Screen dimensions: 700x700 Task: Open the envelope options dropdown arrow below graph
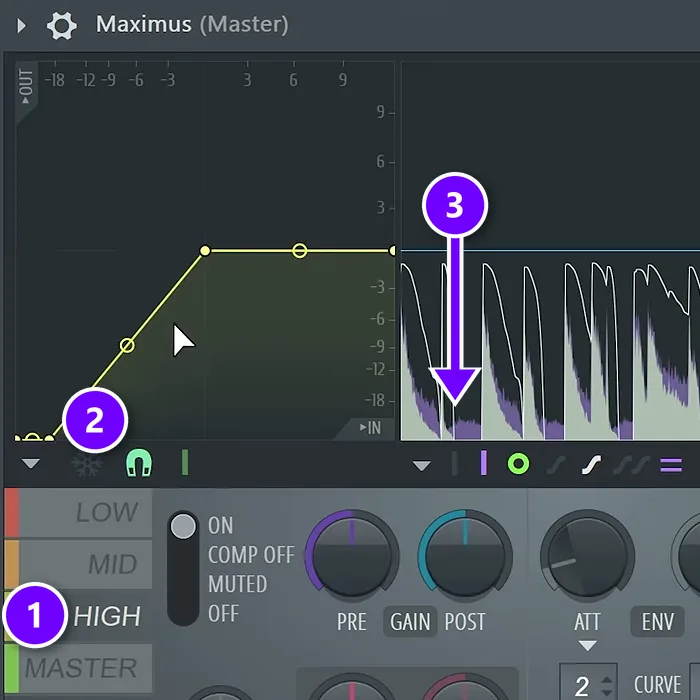point(31,464)
